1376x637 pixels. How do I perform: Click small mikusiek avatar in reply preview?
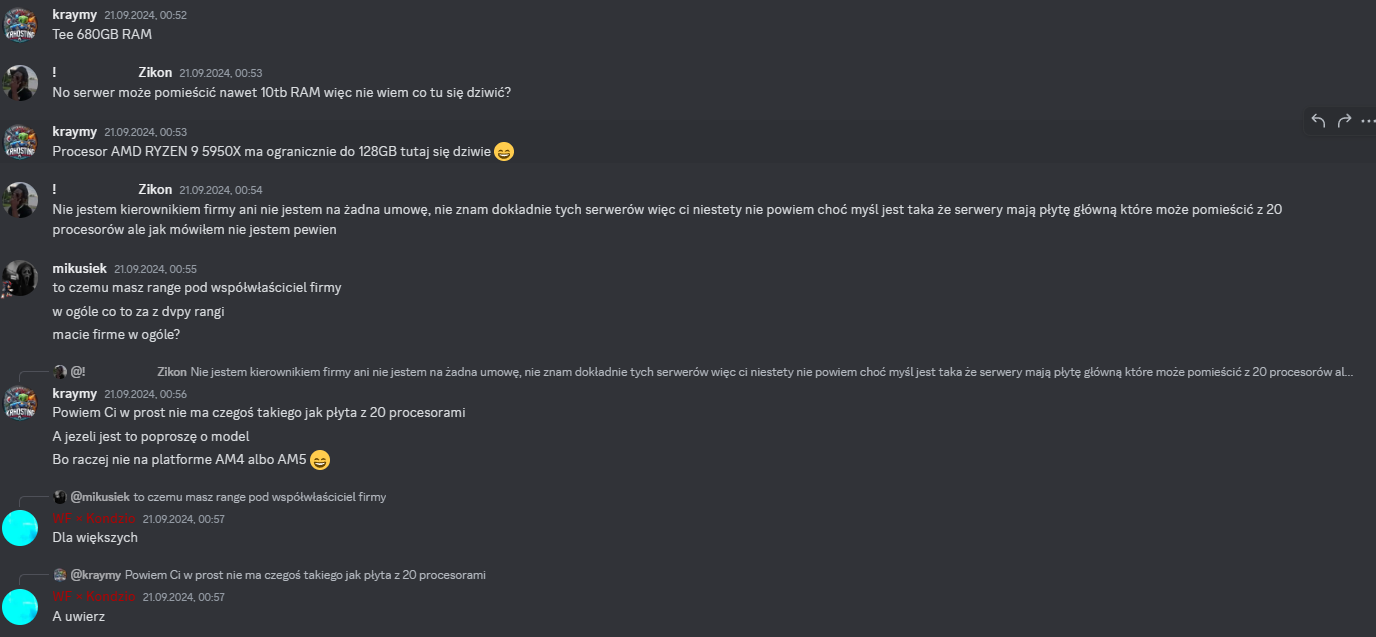pos(60,497)
